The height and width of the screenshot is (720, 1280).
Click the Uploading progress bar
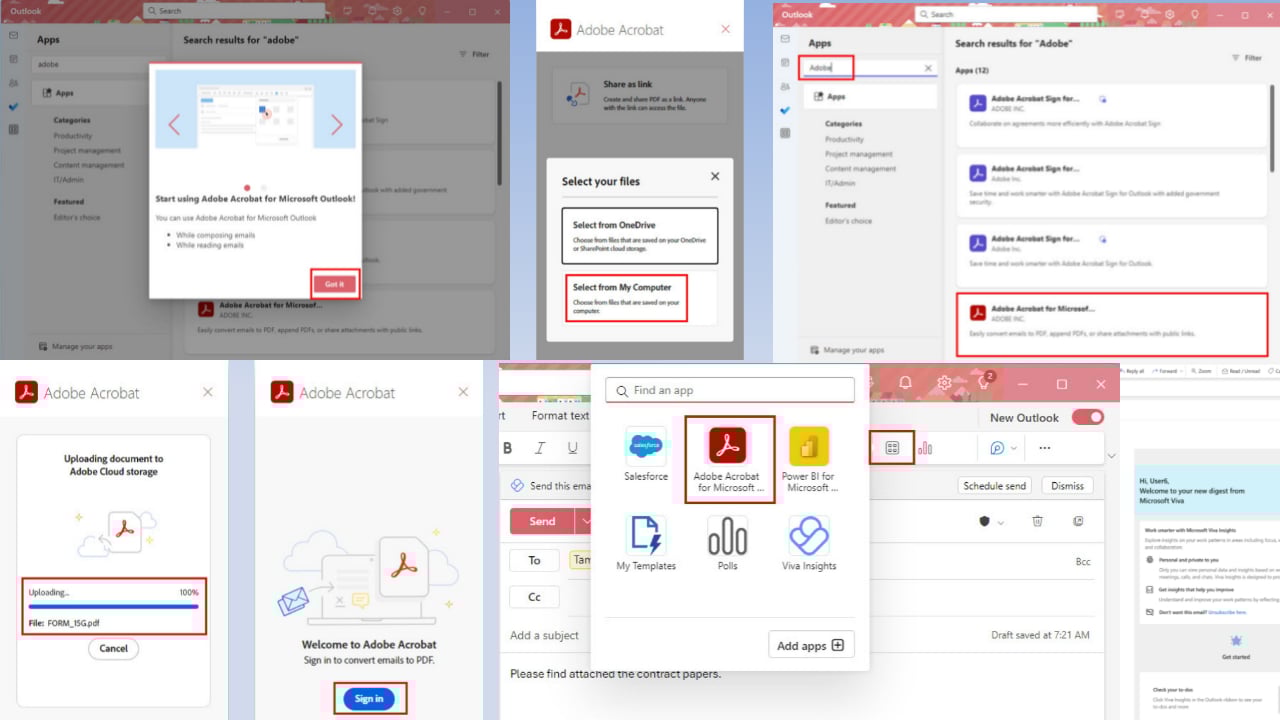[x=113, y=607]
